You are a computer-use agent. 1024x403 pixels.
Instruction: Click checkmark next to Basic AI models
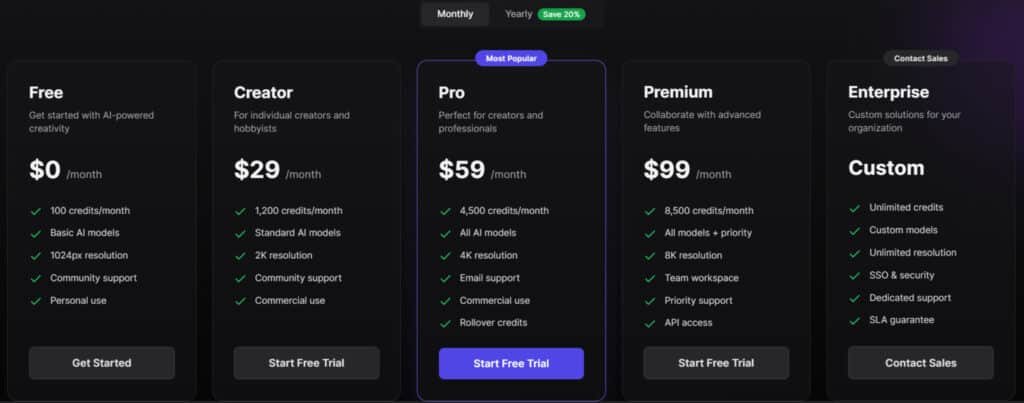coord(36,233)
